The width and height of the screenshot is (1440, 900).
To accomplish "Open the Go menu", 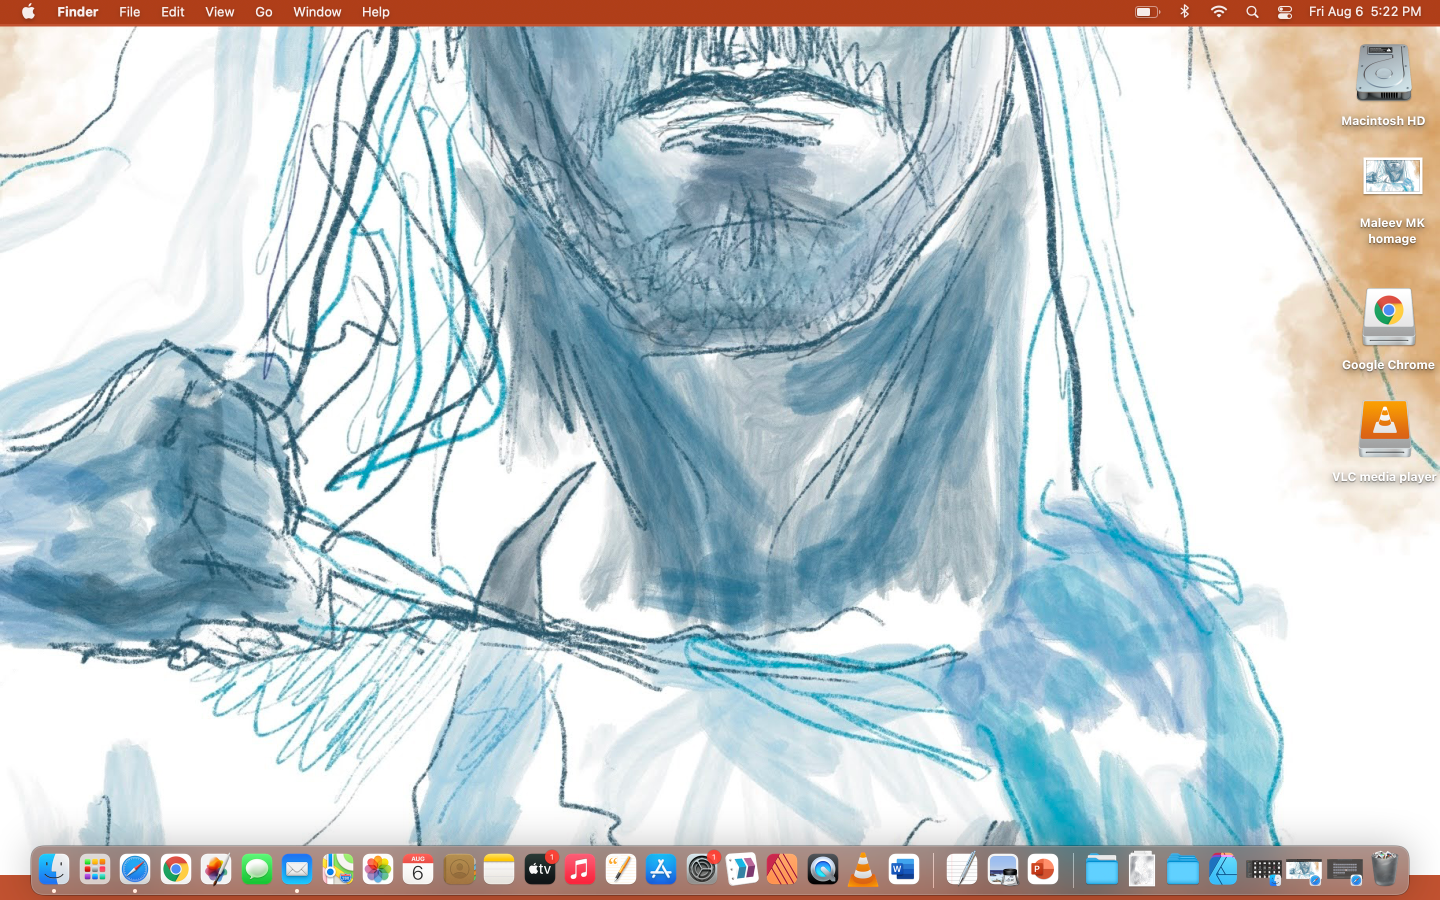I will coord(264,12).
